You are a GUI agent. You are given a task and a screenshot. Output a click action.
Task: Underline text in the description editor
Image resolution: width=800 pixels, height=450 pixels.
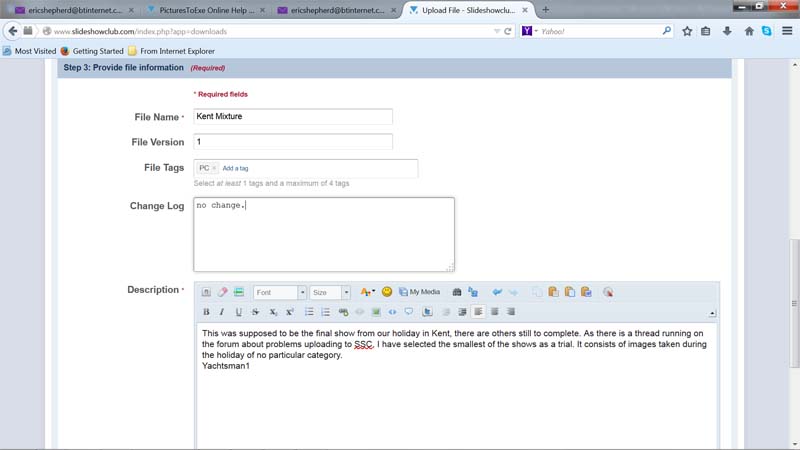[238, 312]
